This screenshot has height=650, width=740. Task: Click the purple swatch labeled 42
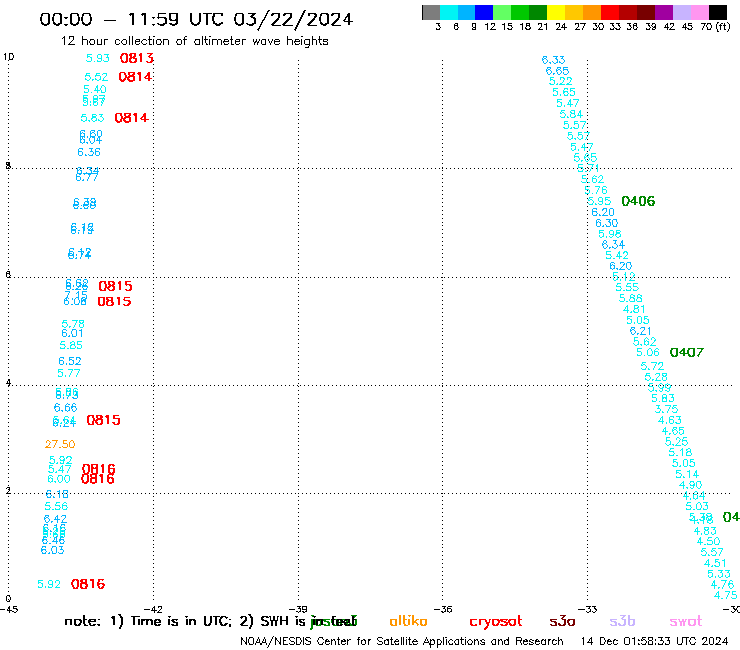[664, 12]
